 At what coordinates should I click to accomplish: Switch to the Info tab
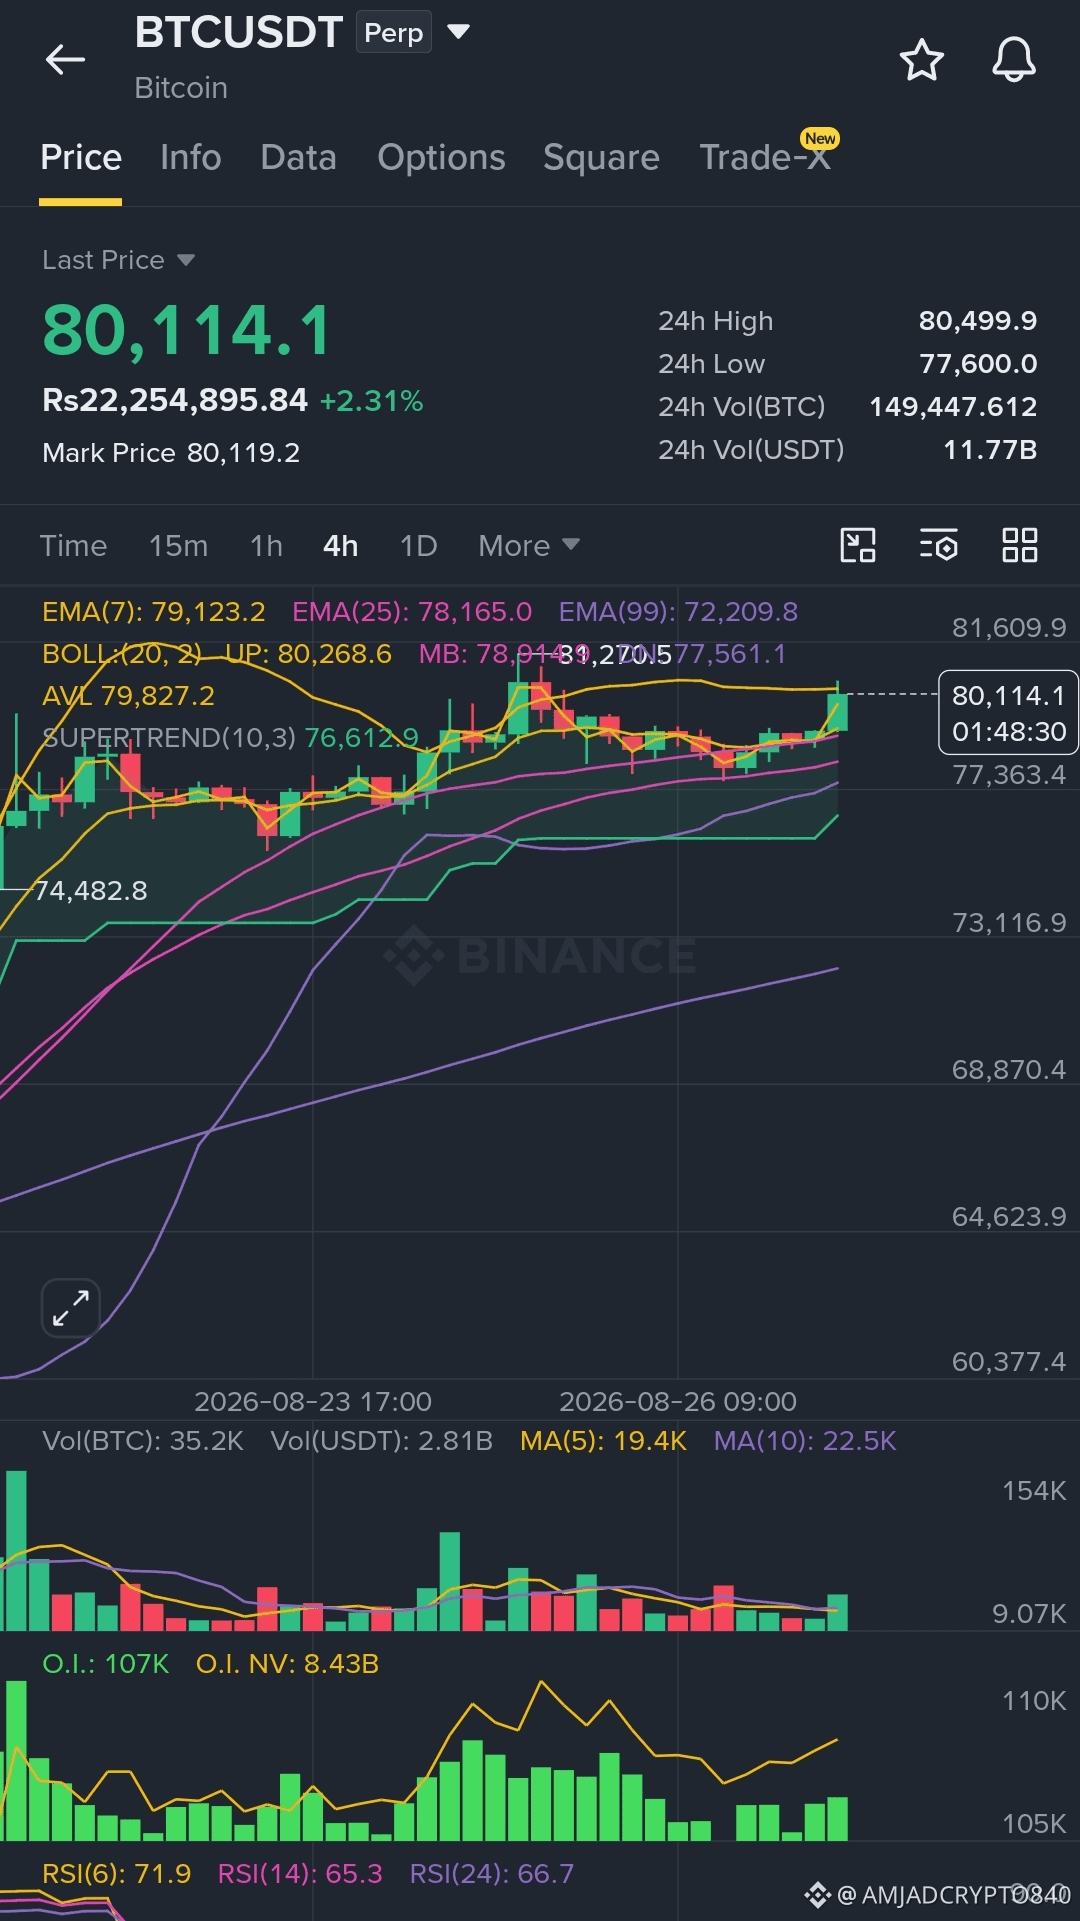[x=190, y=157]
